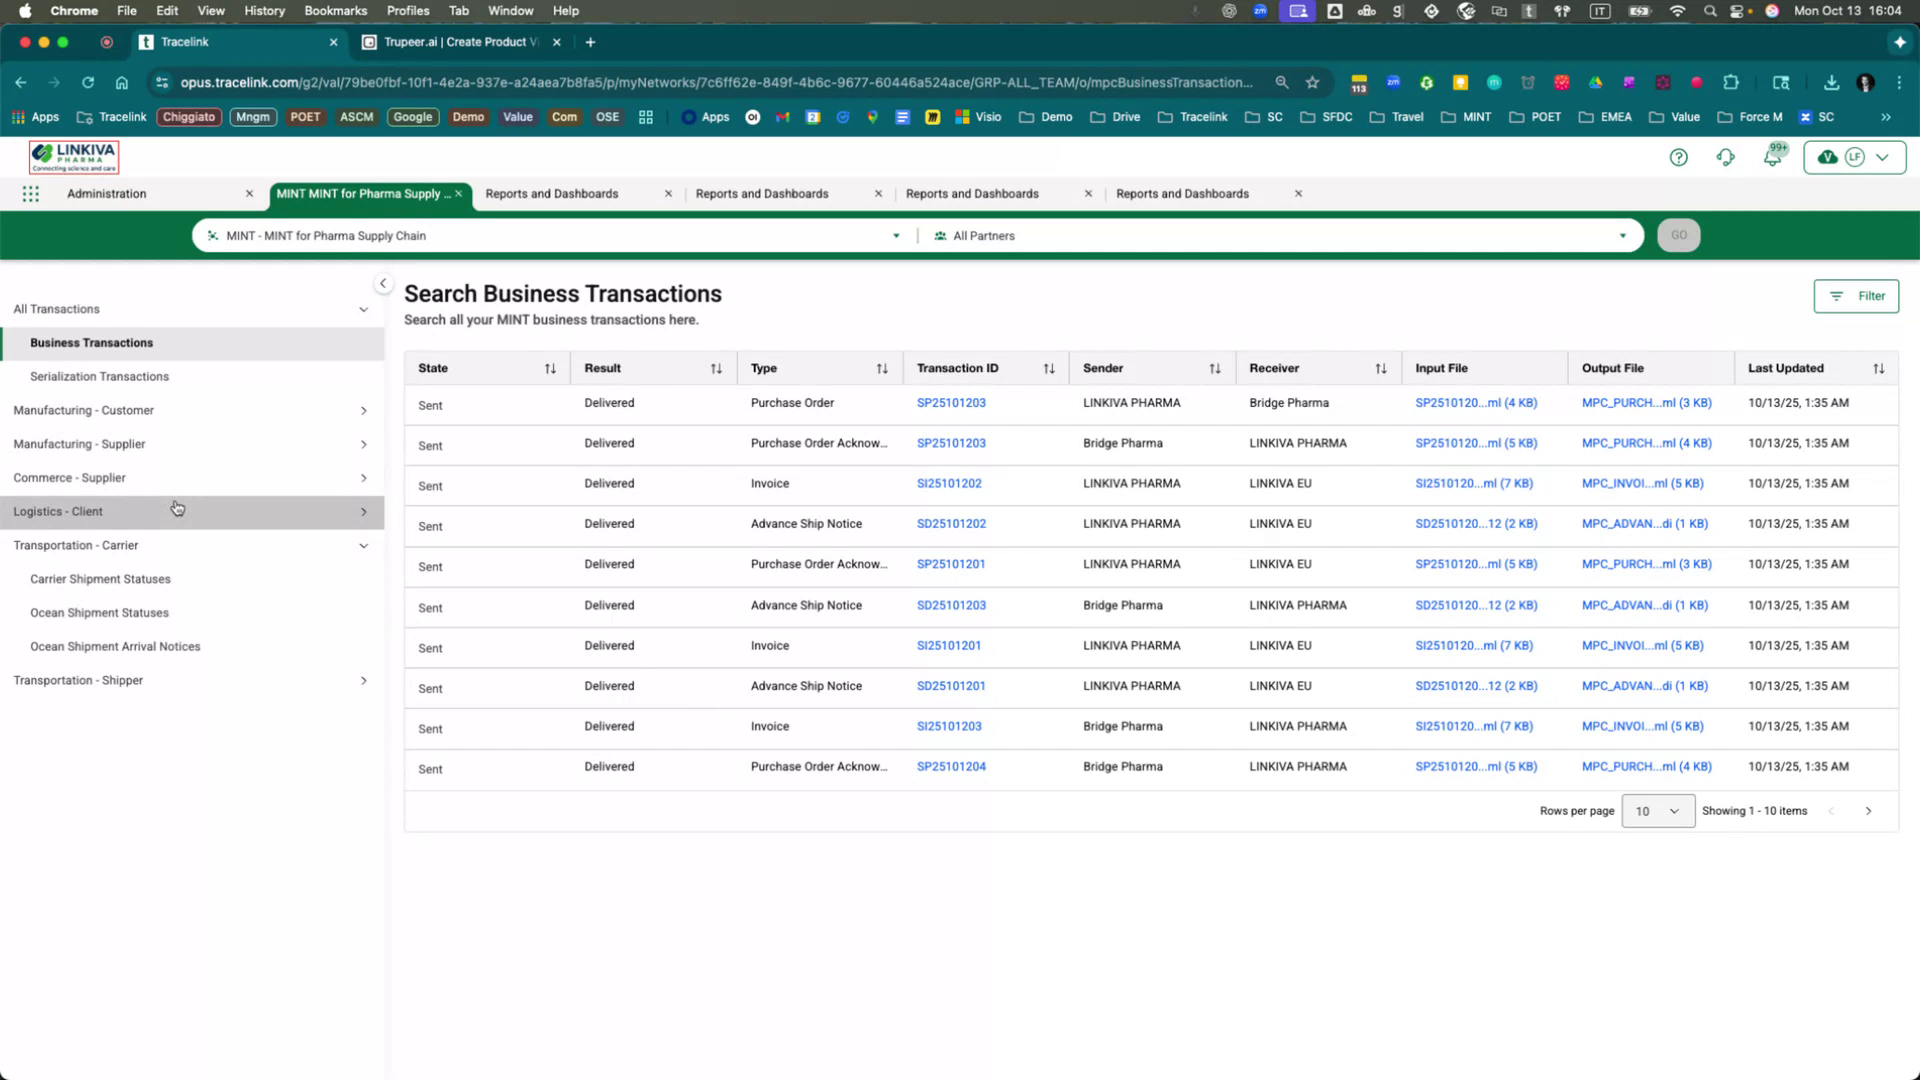Toggle sorting on the State column

pyautogui.click(x=551, y=368)
